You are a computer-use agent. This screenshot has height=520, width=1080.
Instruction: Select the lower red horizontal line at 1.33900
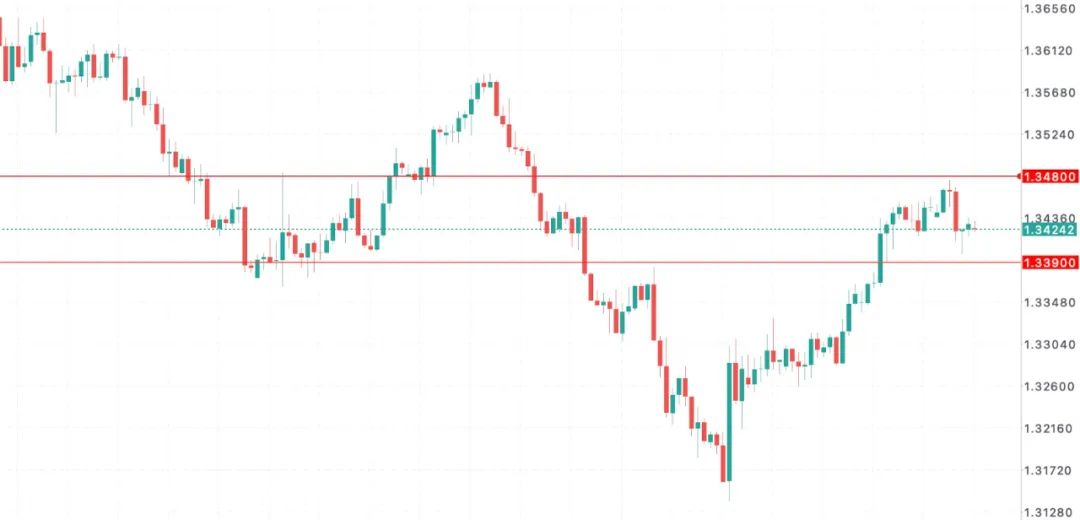coord(450,262)
